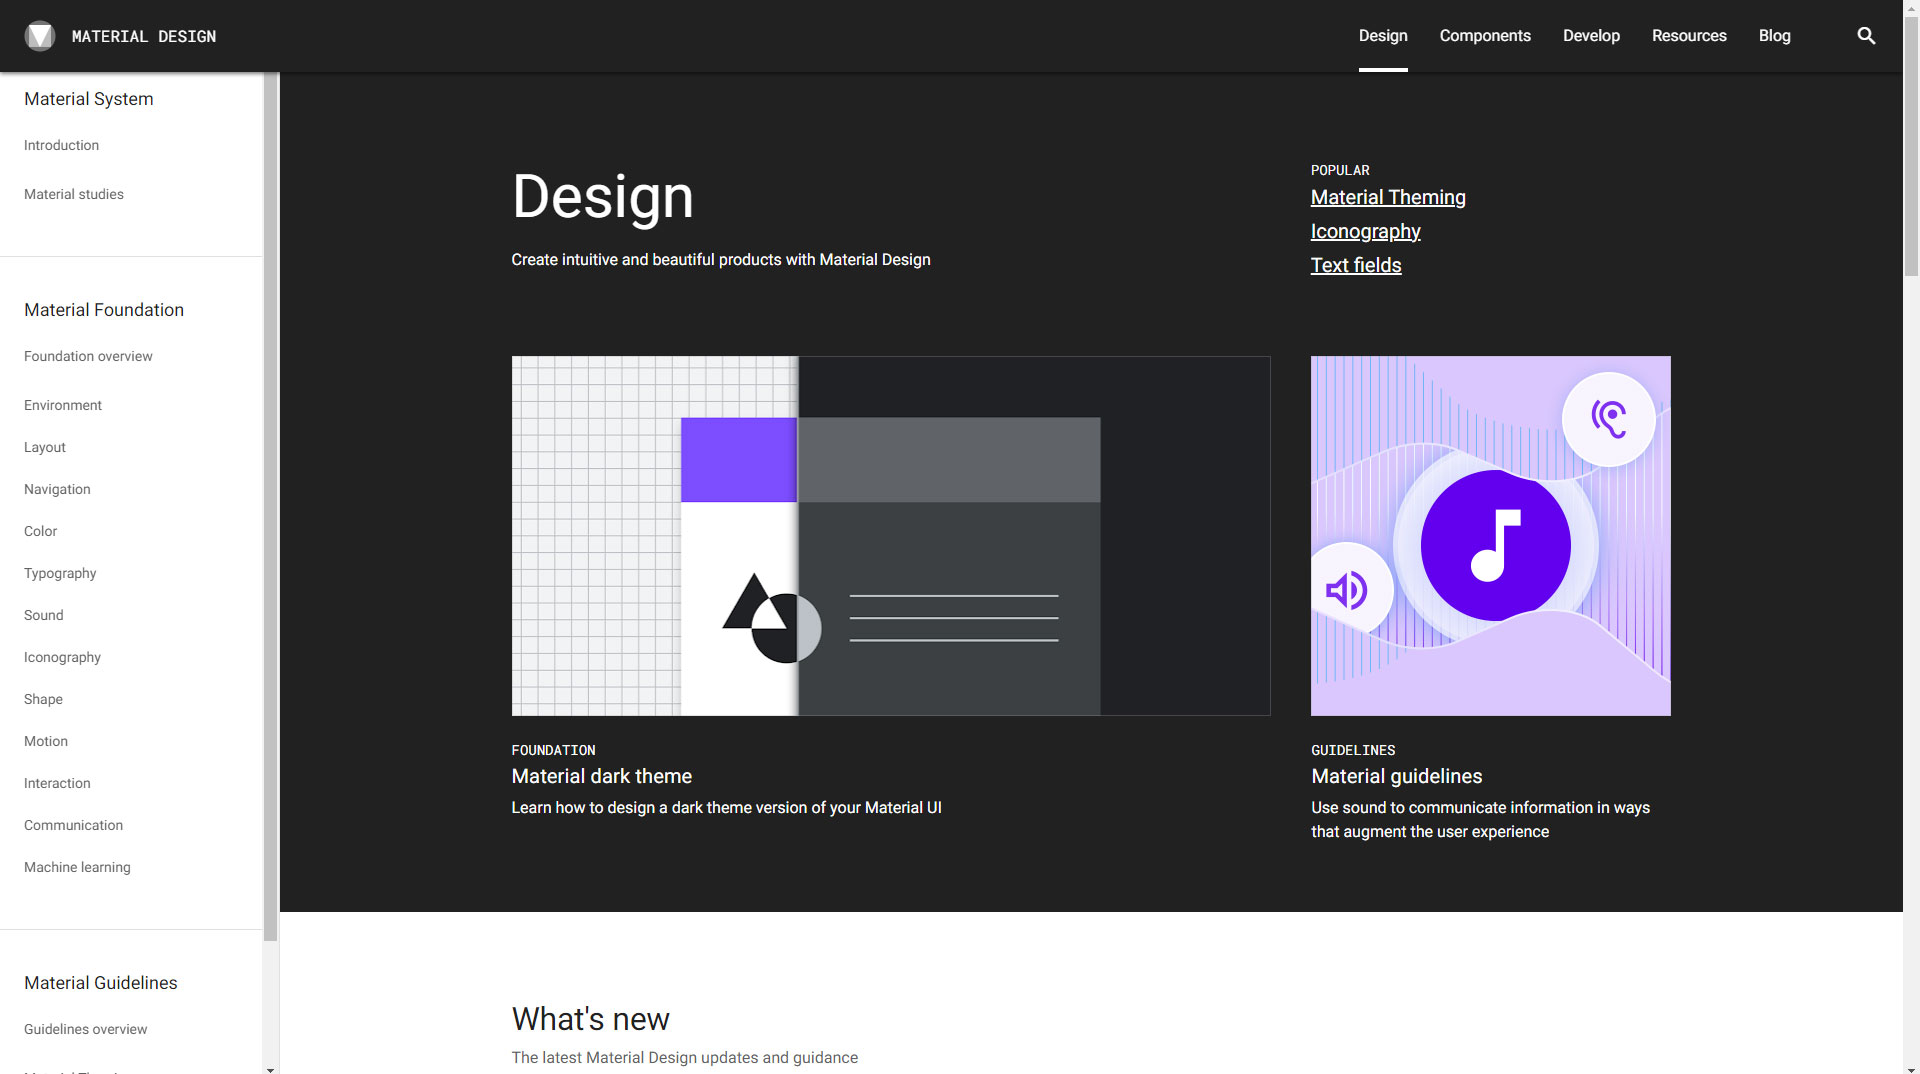1920x1074 pixels.
Task: Click the main page vertical scrollbar thumb
Action: pos(1911,145)
